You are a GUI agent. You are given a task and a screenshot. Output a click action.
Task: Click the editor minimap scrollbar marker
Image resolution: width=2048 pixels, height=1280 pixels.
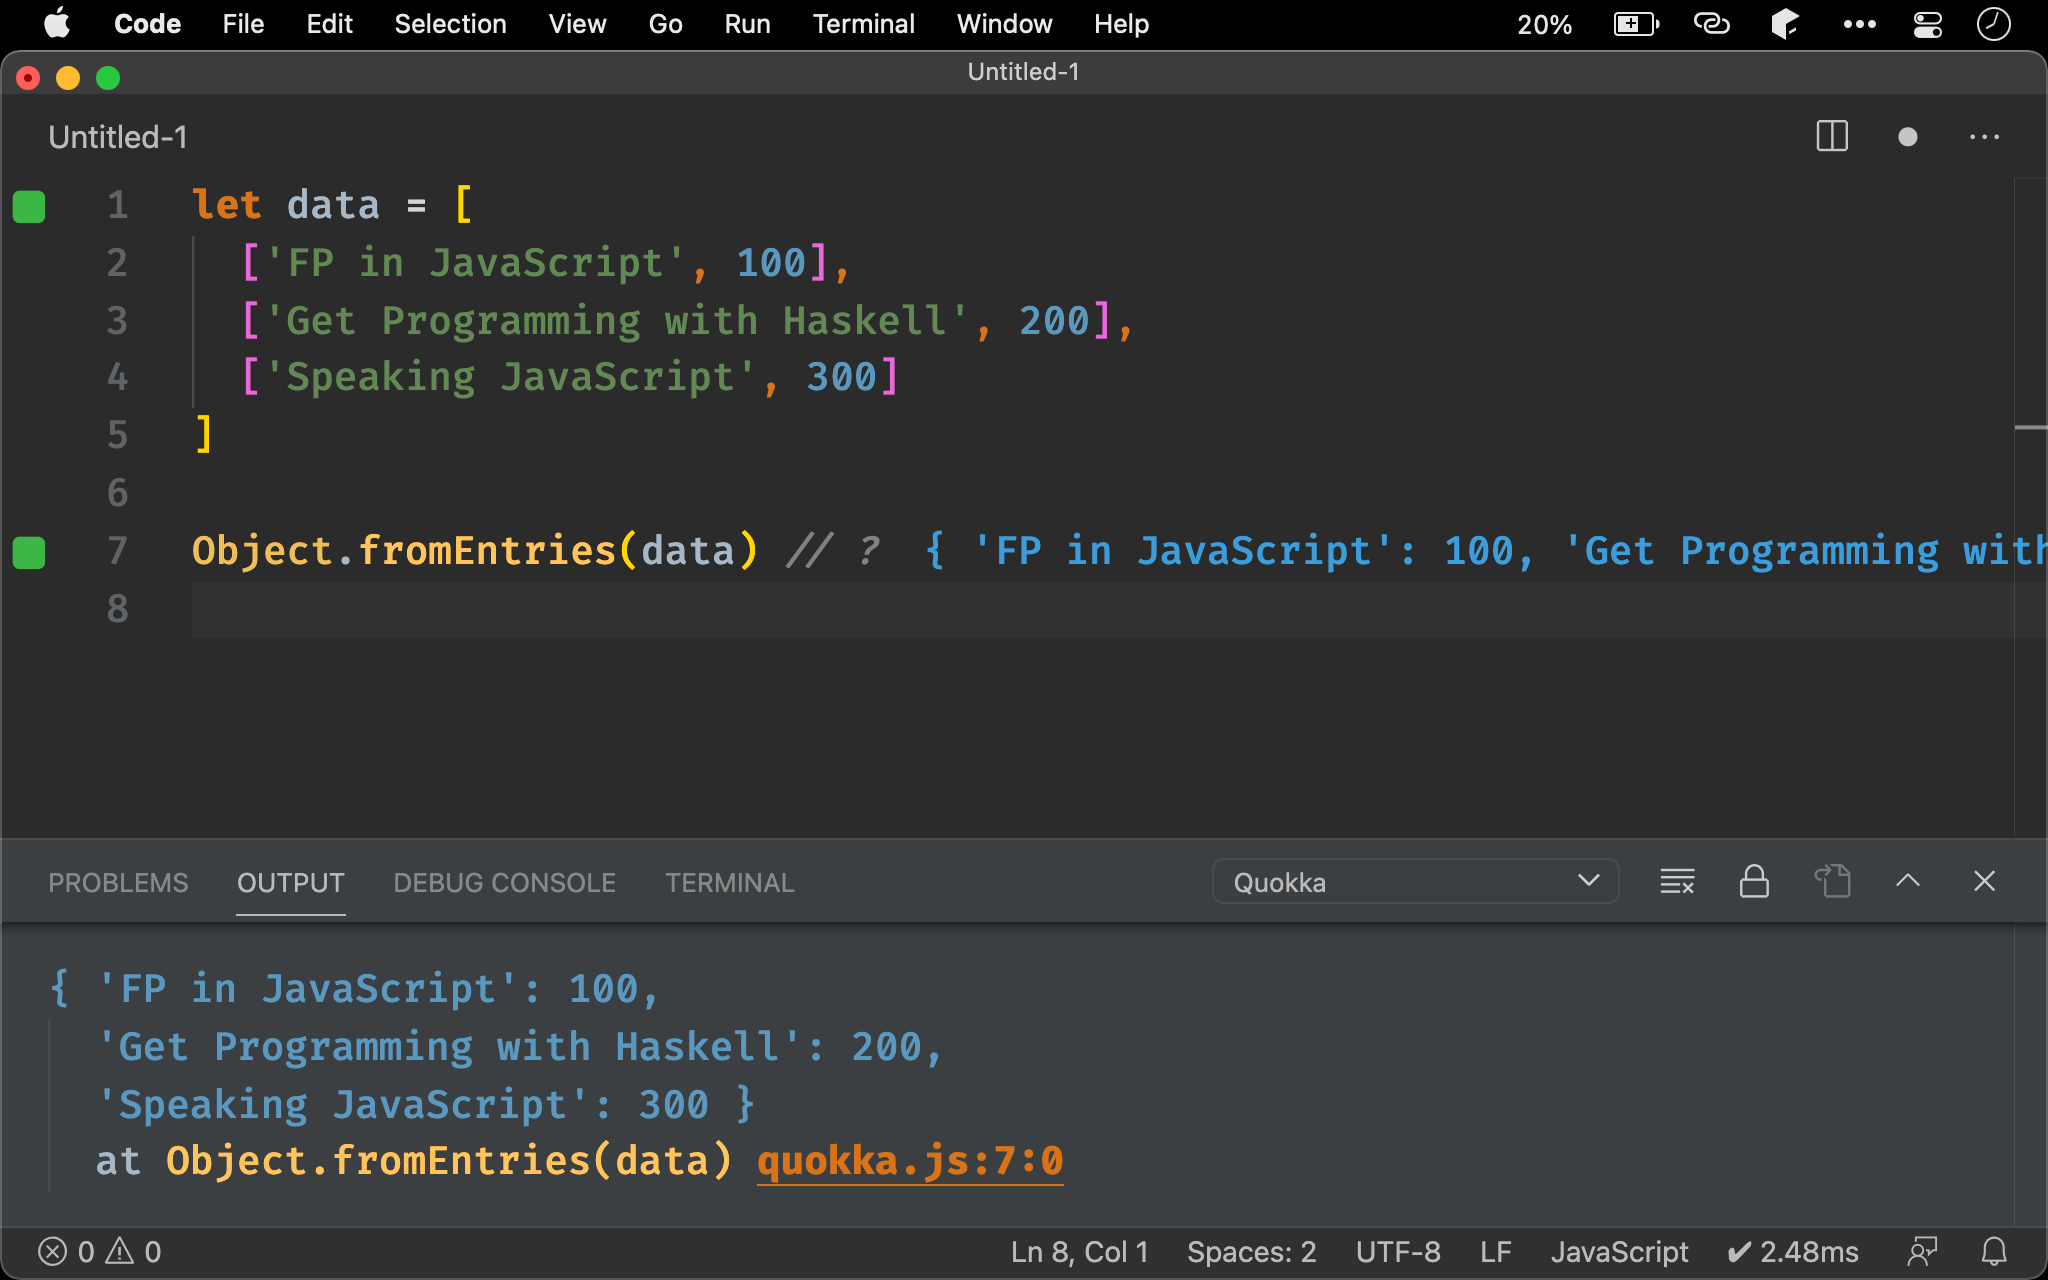(x=2030, y=428)
